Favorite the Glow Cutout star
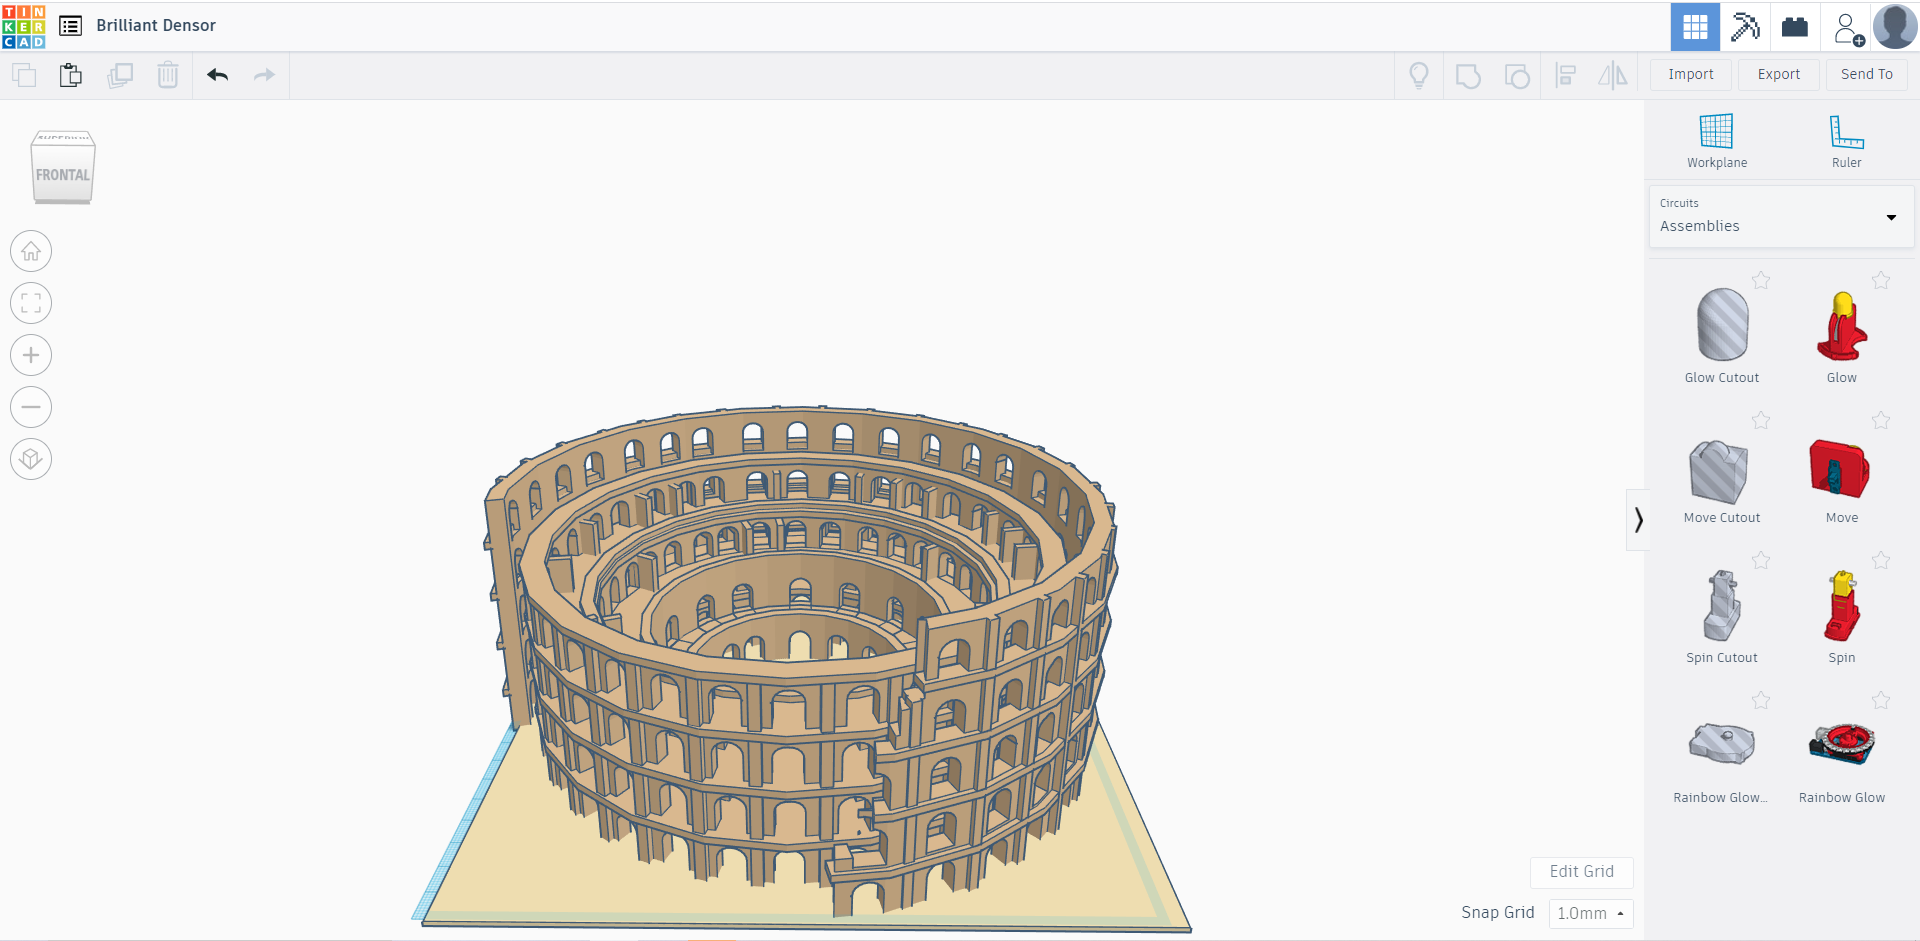1920x941 pixels. click(1761, 281)
